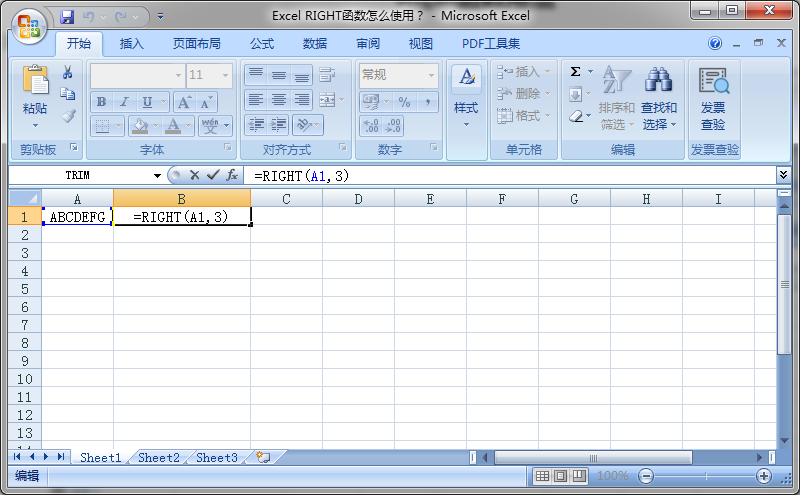Click the phonetic guide wén icon

pyautogui.click(x=210, y=126)
